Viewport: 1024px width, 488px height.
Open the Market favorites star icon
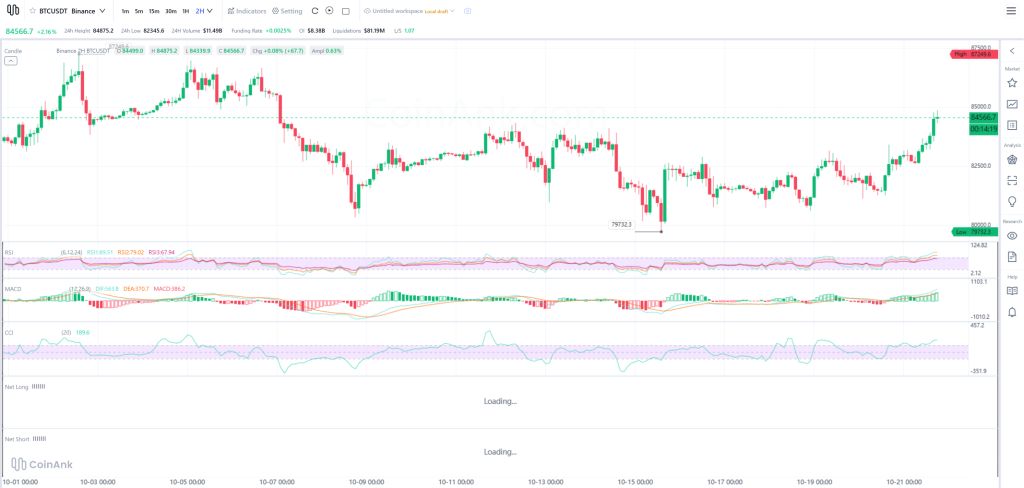tap(1012, 83)
